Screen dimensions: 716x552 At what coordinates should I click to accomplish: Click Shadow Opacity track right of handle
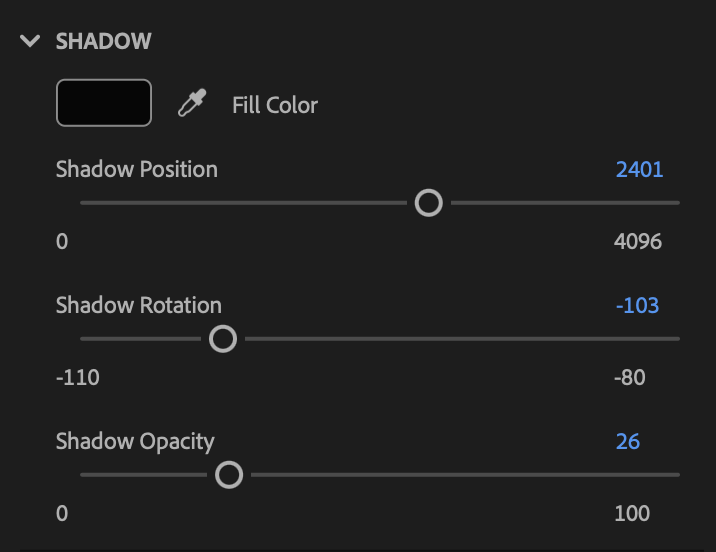click(460, 475)
